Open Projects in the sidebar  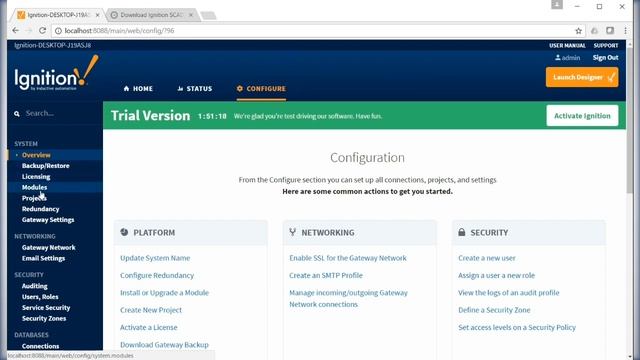click(x=34, y=198)
